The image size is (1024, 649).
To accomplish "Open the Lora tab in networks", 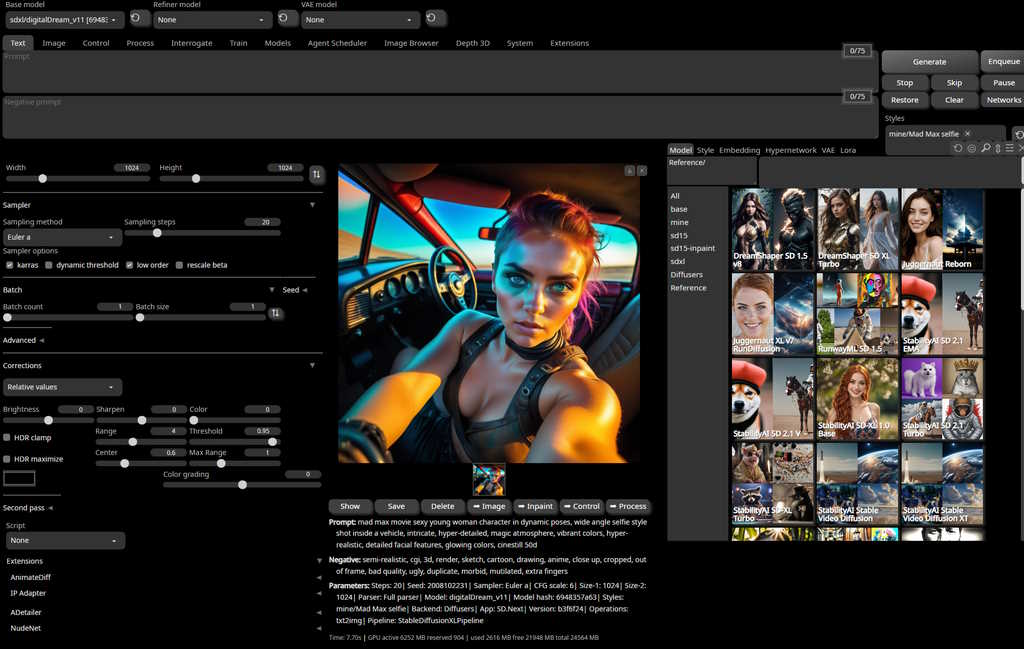I will click(848, 150).
